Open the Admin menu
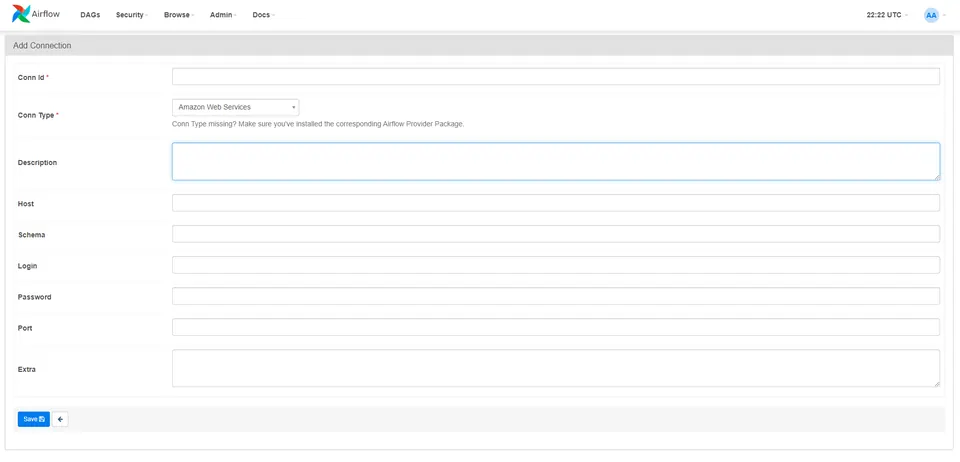Image resolution: width=960 pixels, height=462 pixels. (223, 15)
